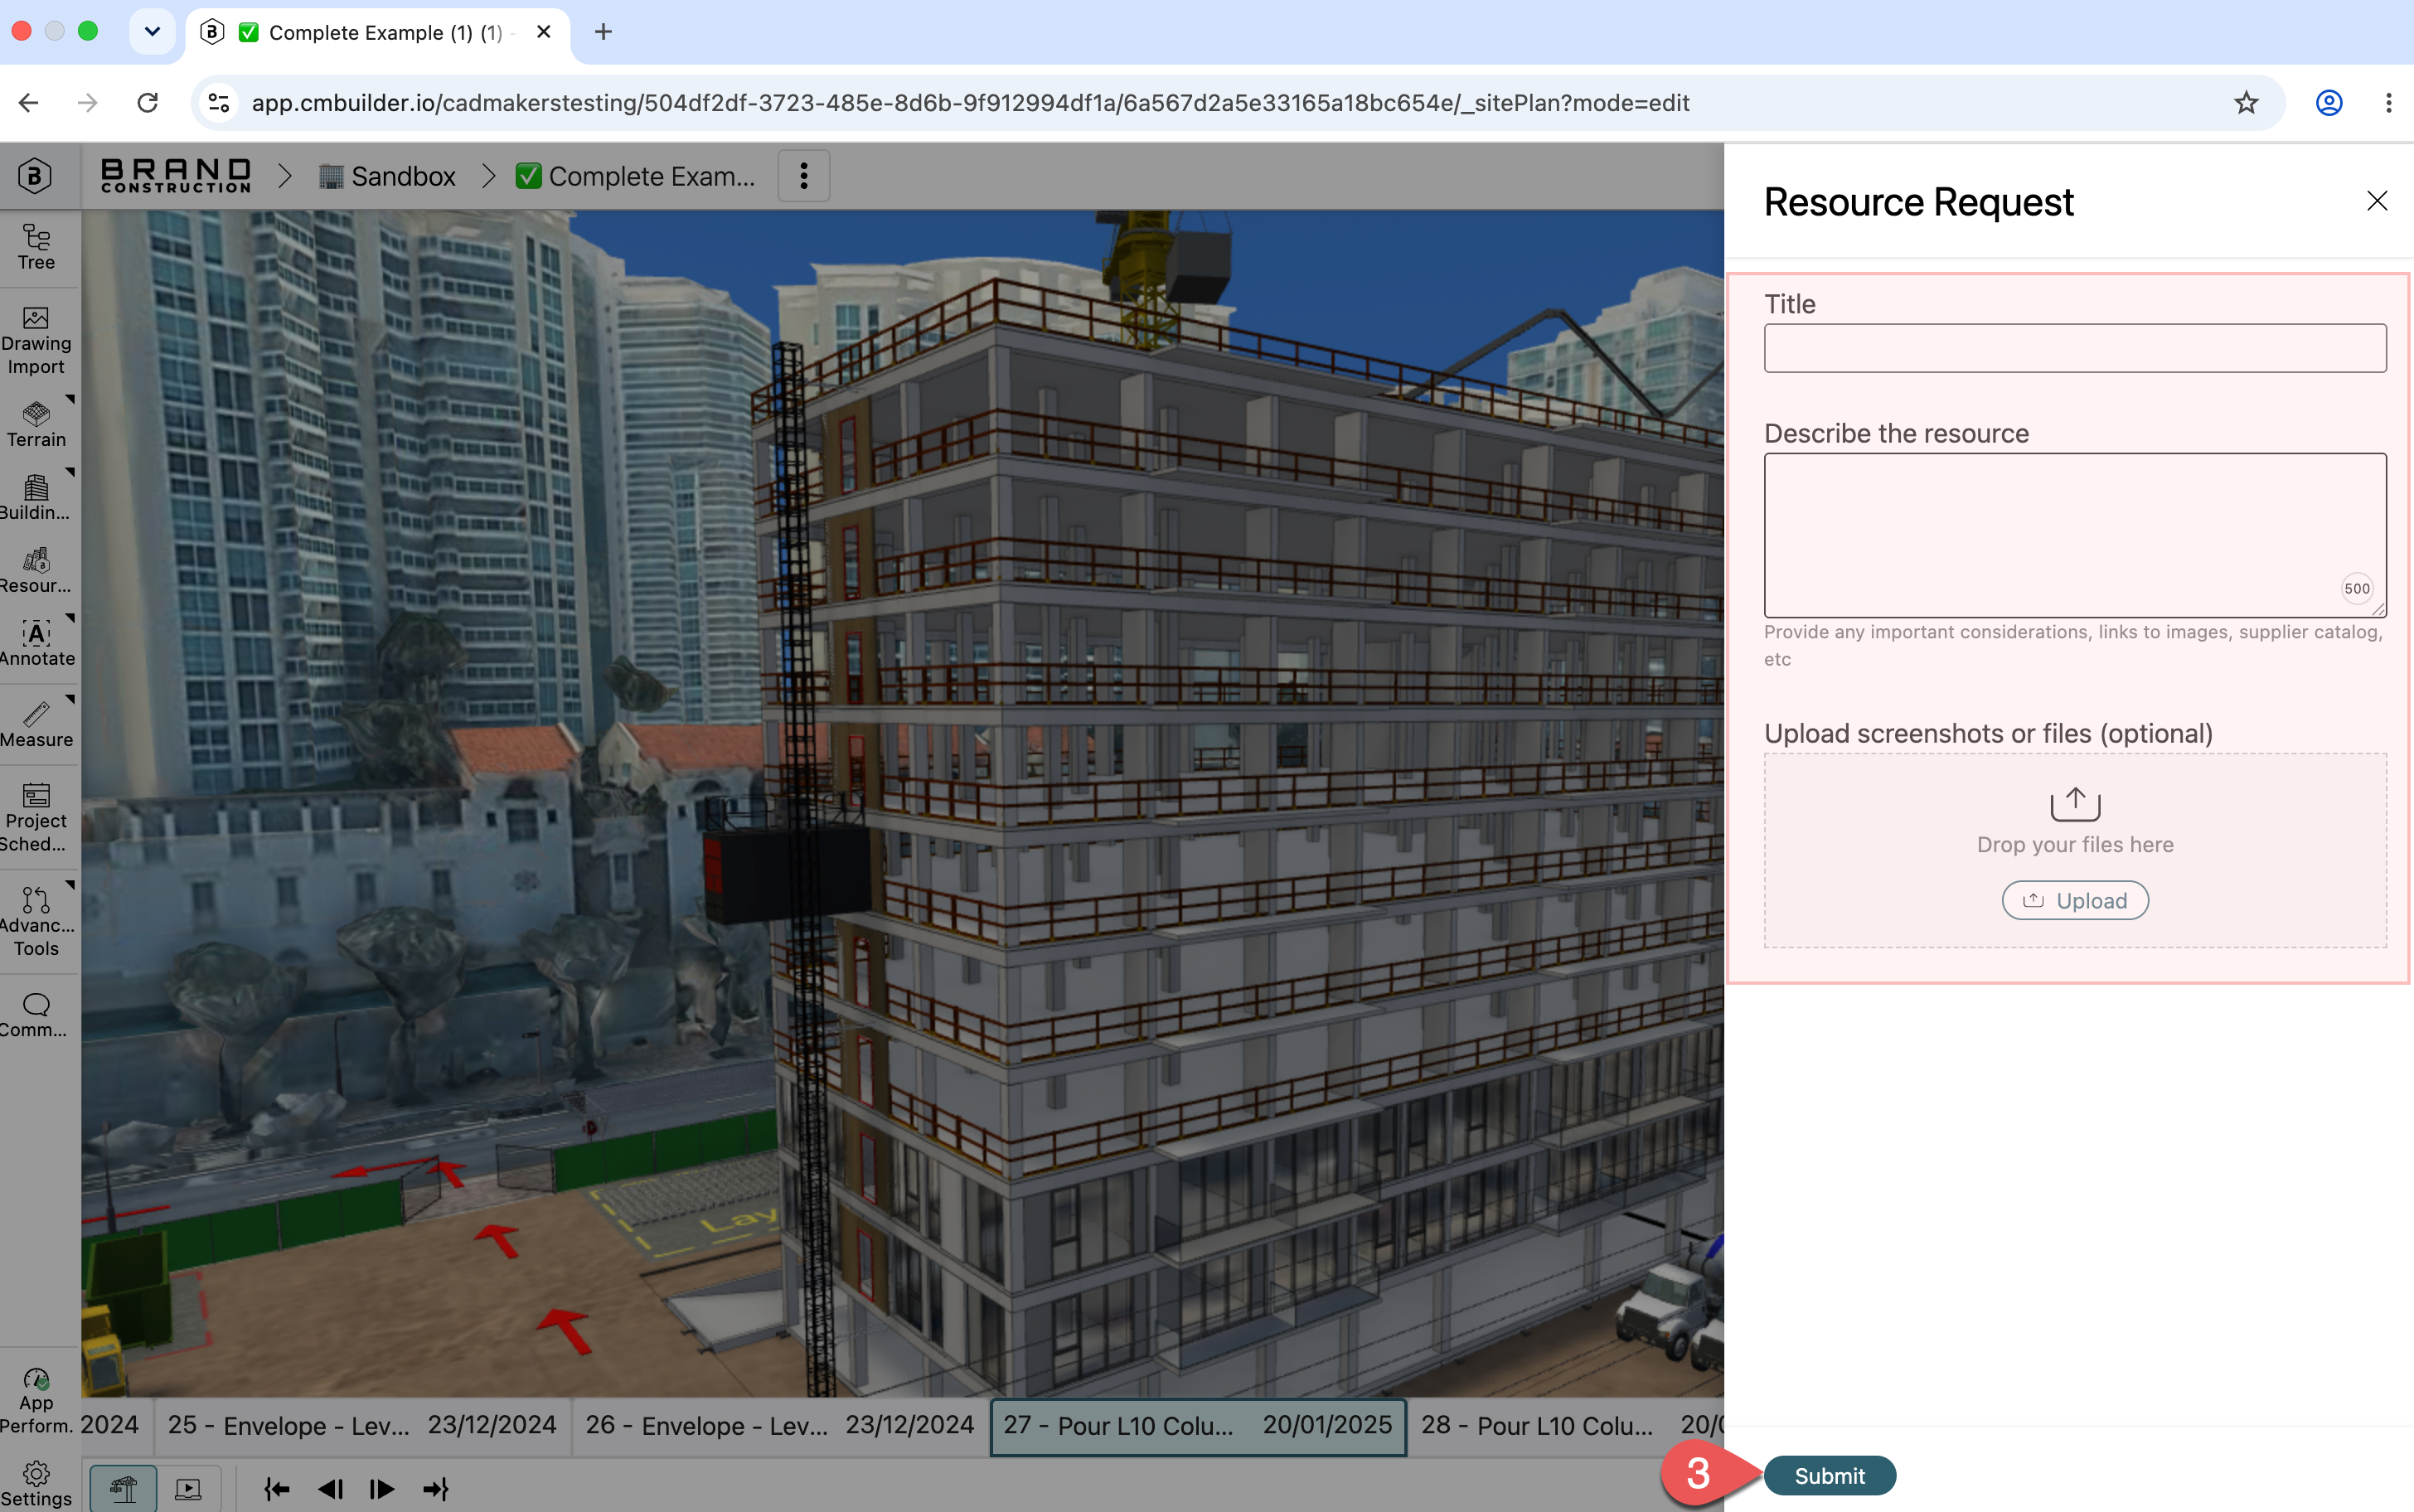
Task: Expand the Terrain tool submenu arrow
Action: pyautogui.click(x=70, y=399)
